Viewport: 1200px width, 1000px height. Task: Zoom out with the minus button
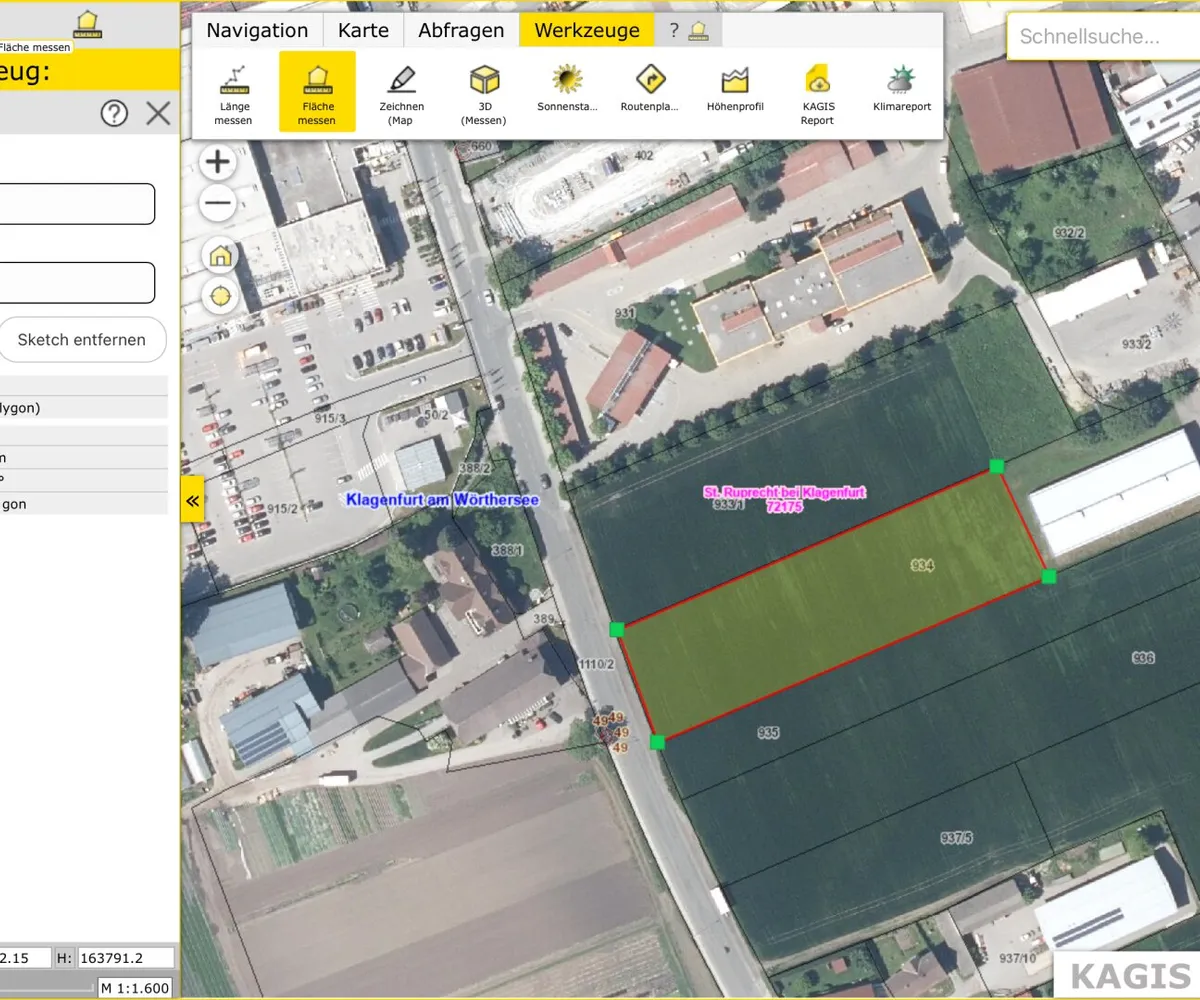(218, 205)
